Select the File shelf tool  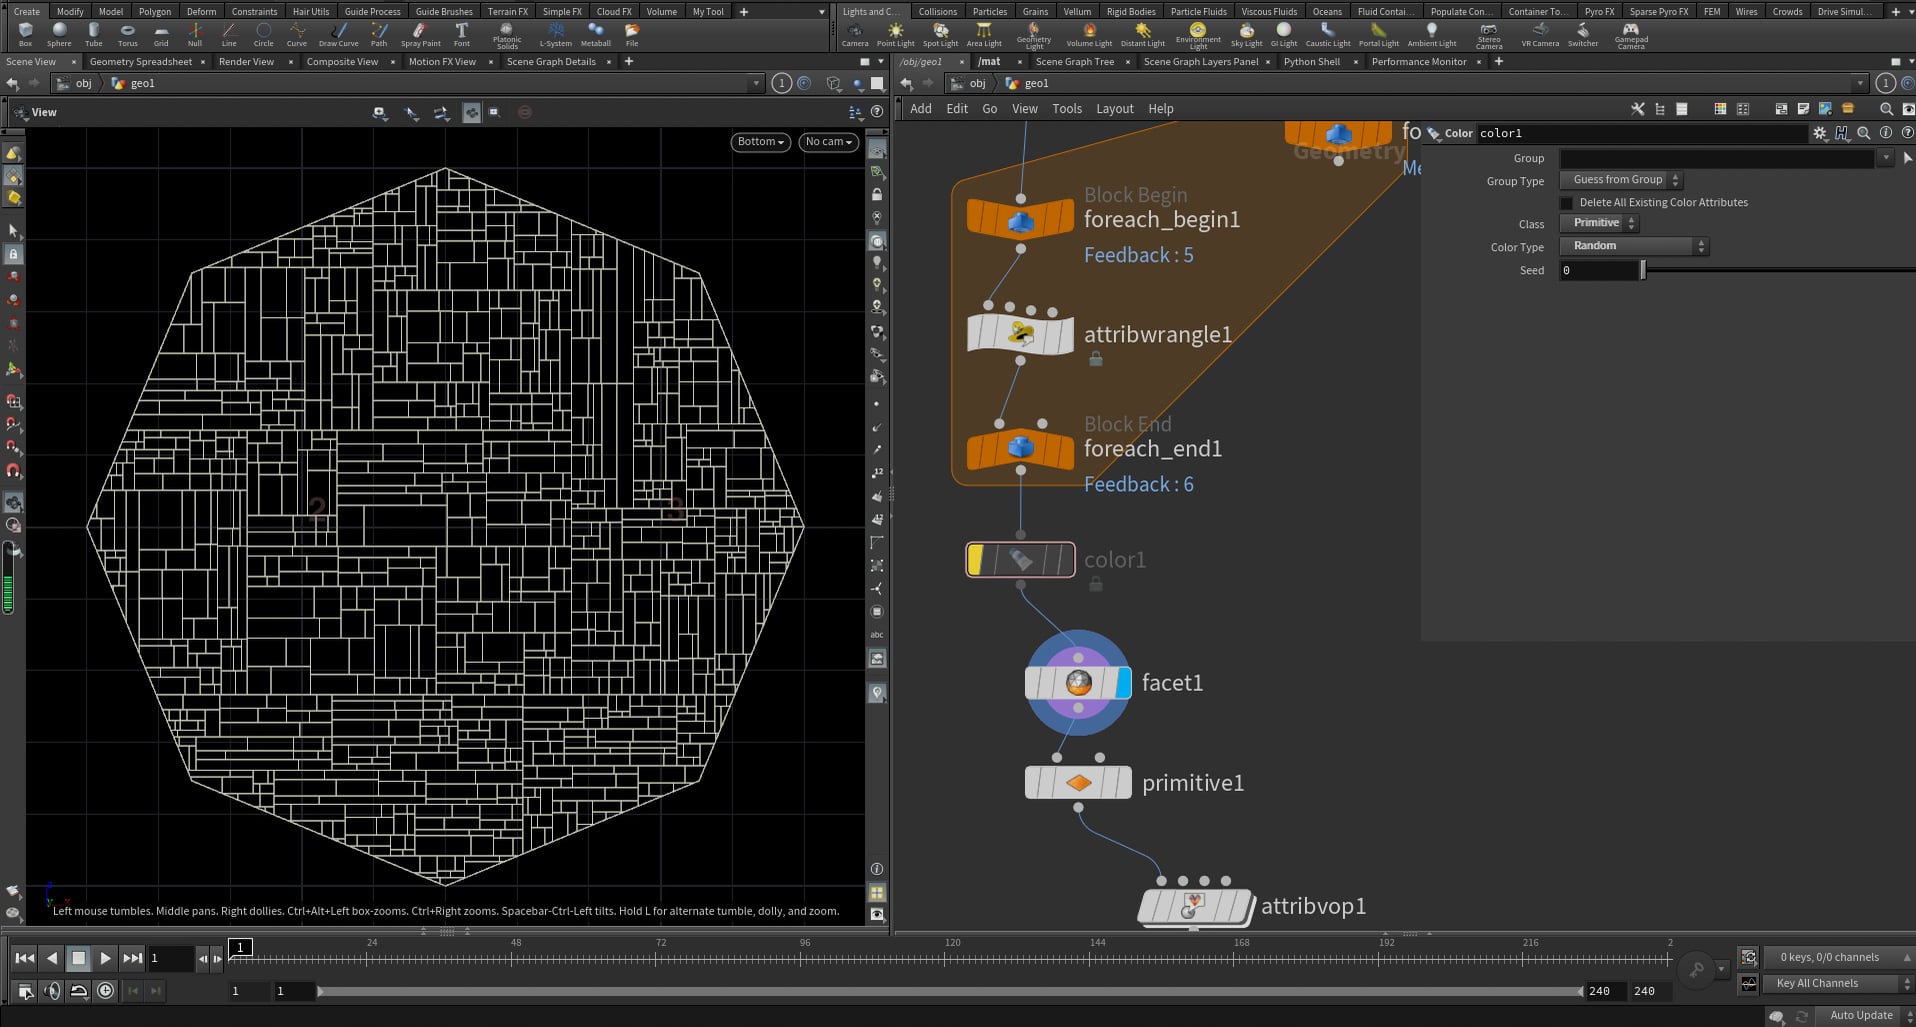pyautogui.click(x=631, y=35)
